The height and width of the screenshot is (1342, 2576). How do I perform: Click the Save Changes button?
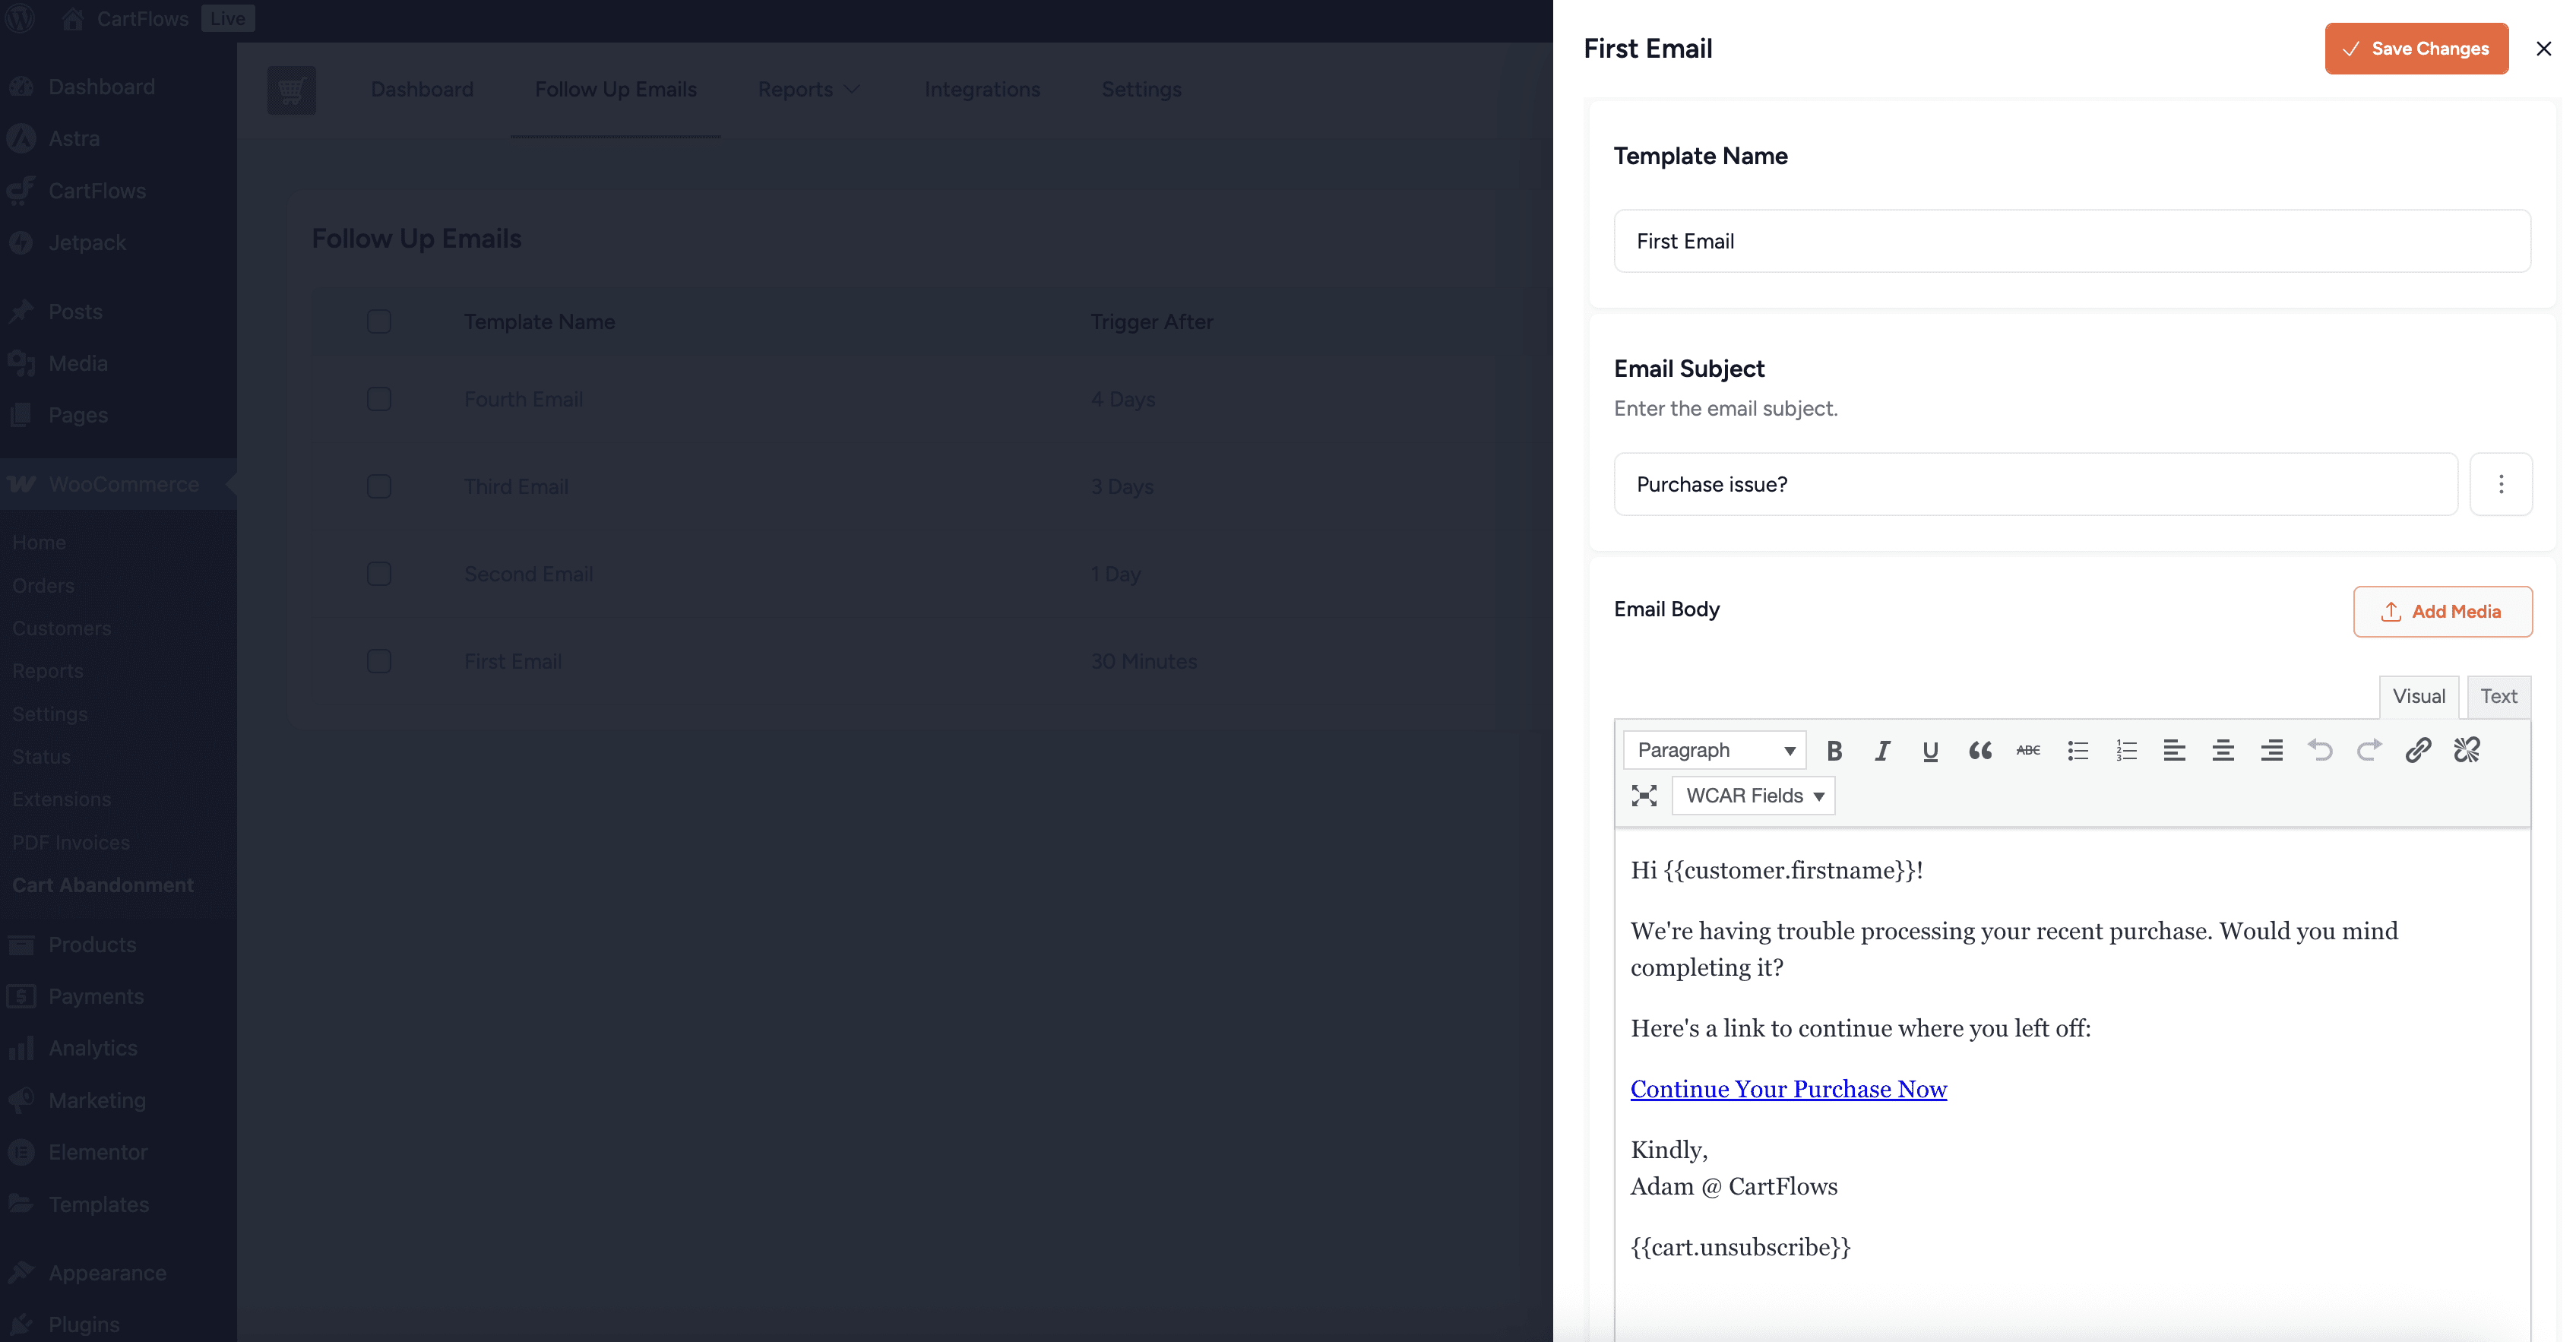(x=2416, y=48)
